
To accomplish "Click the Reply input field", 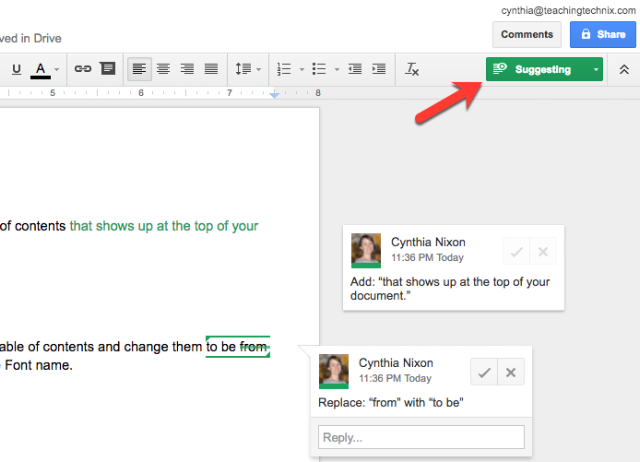I will coord(421,437).
